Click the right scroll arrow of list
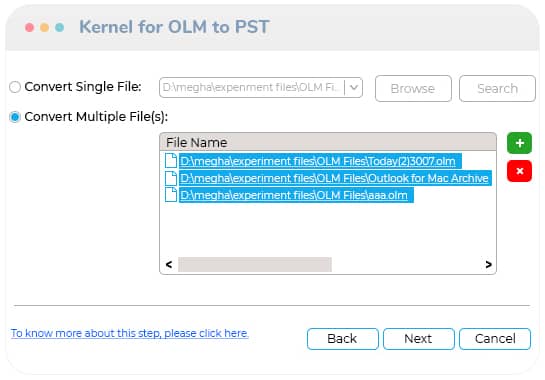This screenshot has width=545, height=380. tap(488, 265)
